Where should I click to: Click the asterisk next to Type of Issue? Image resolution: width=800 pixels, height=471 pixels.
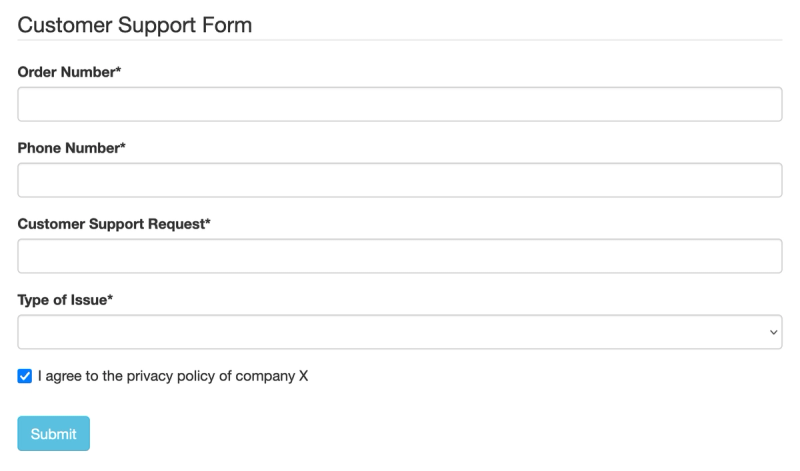[109, 299]
